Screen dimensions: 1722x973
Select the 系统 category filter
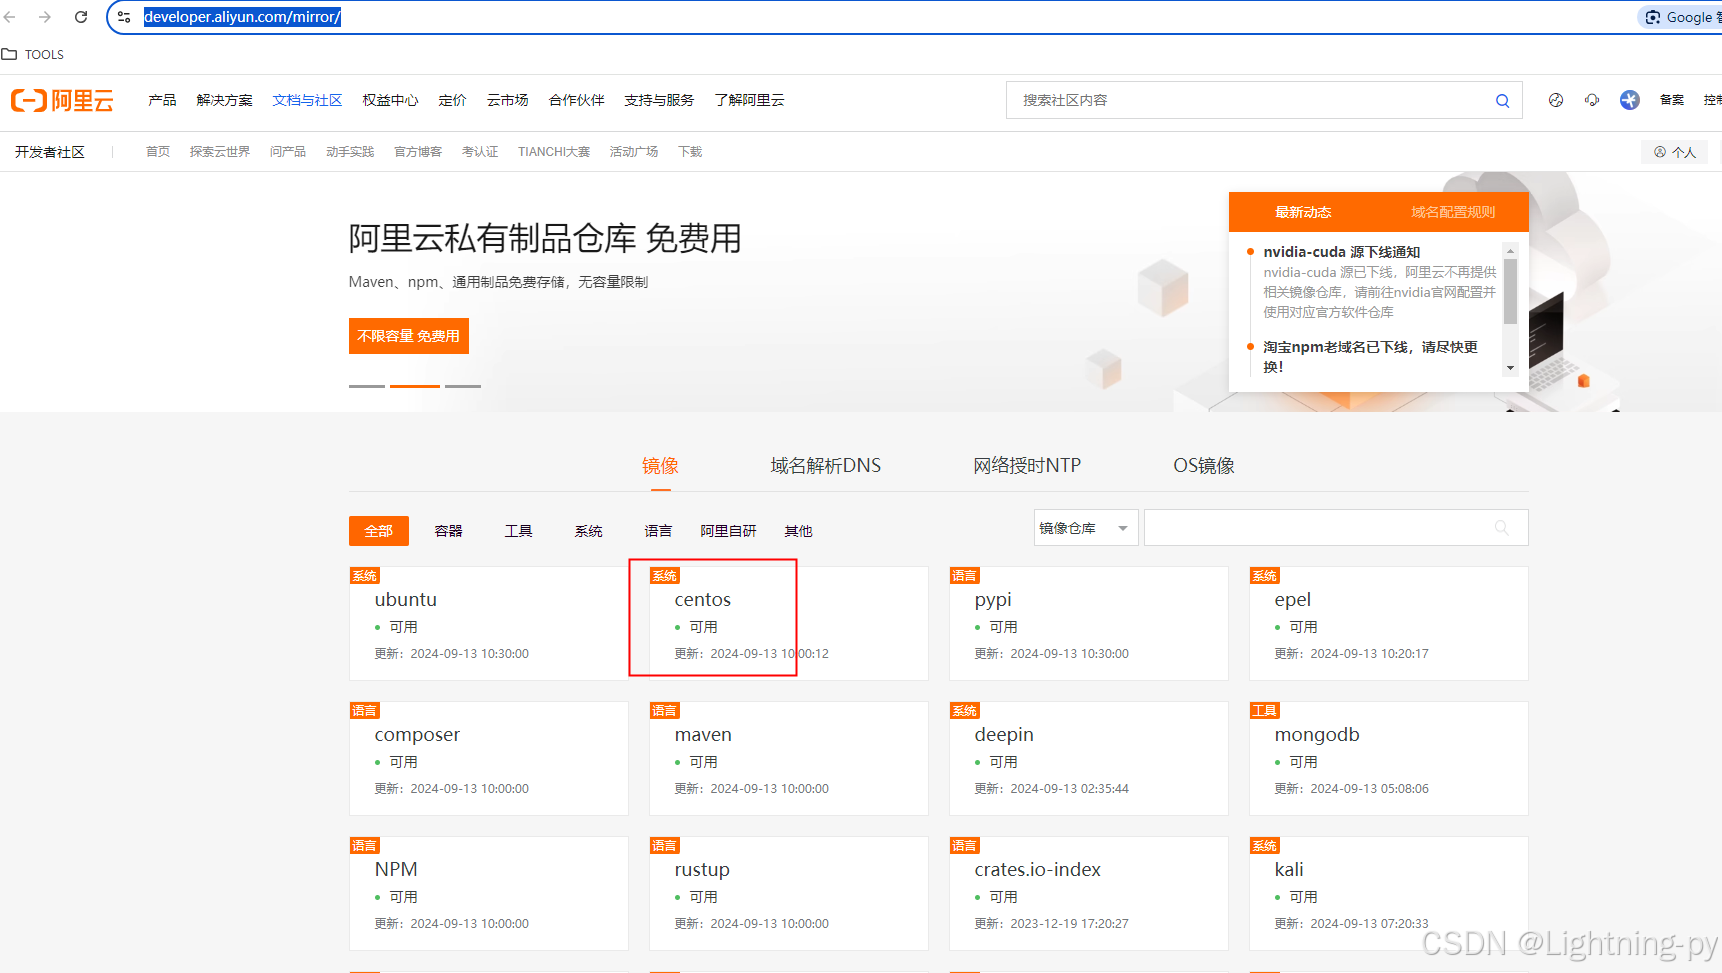[588, 531]
